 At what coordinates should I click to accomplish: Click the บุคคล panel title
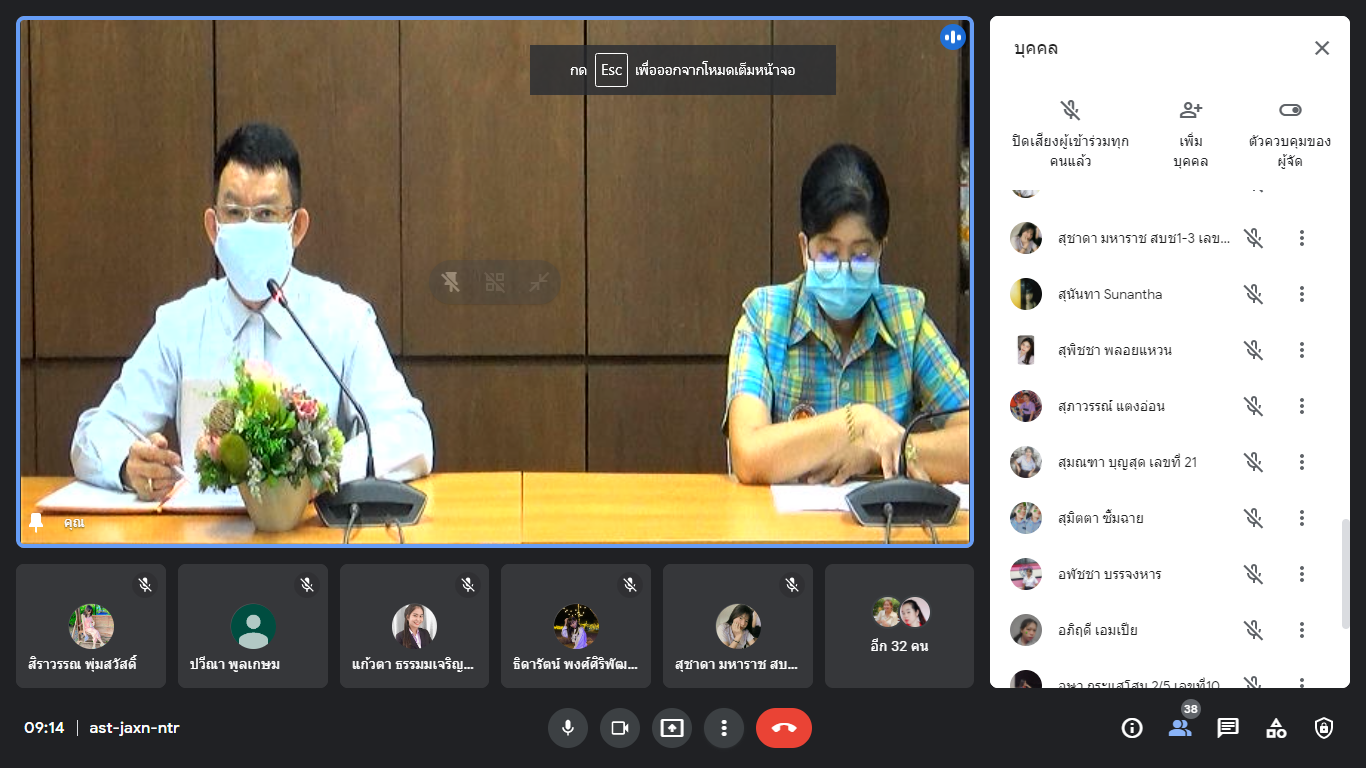[x=1036, y=48]
